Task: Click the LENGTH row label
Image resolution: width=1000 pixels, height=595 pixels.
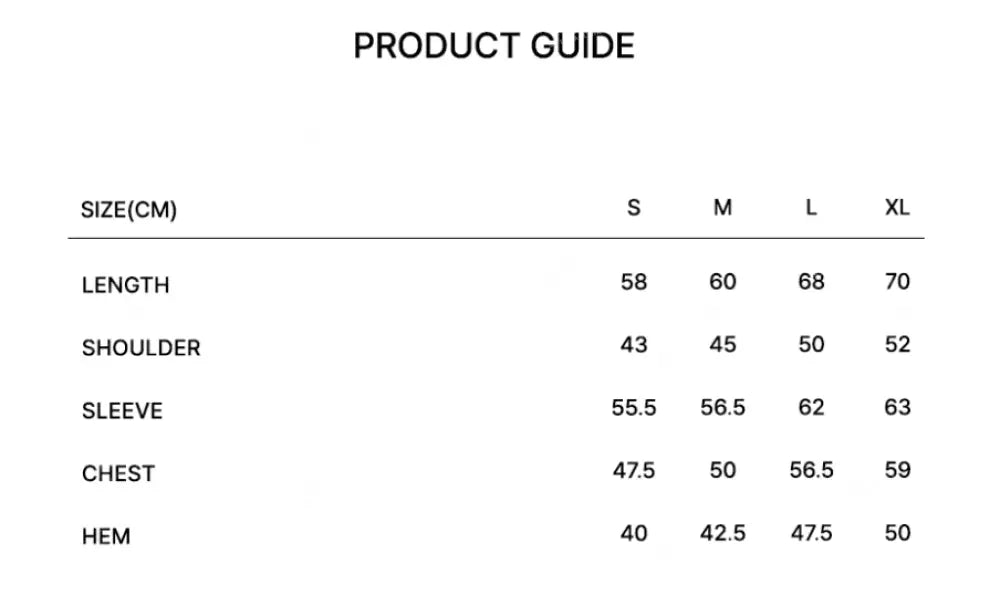Action: pyautogui.click(x=125, y=285)
